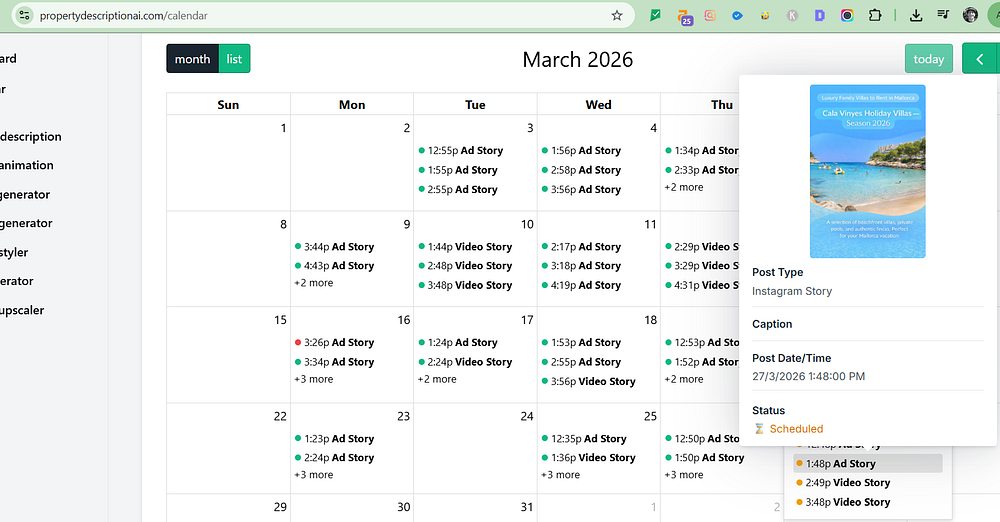This screenshot has height=522, width=1000.
Task: Click the green checkmark flag extension icon
Action: [655, 15]
